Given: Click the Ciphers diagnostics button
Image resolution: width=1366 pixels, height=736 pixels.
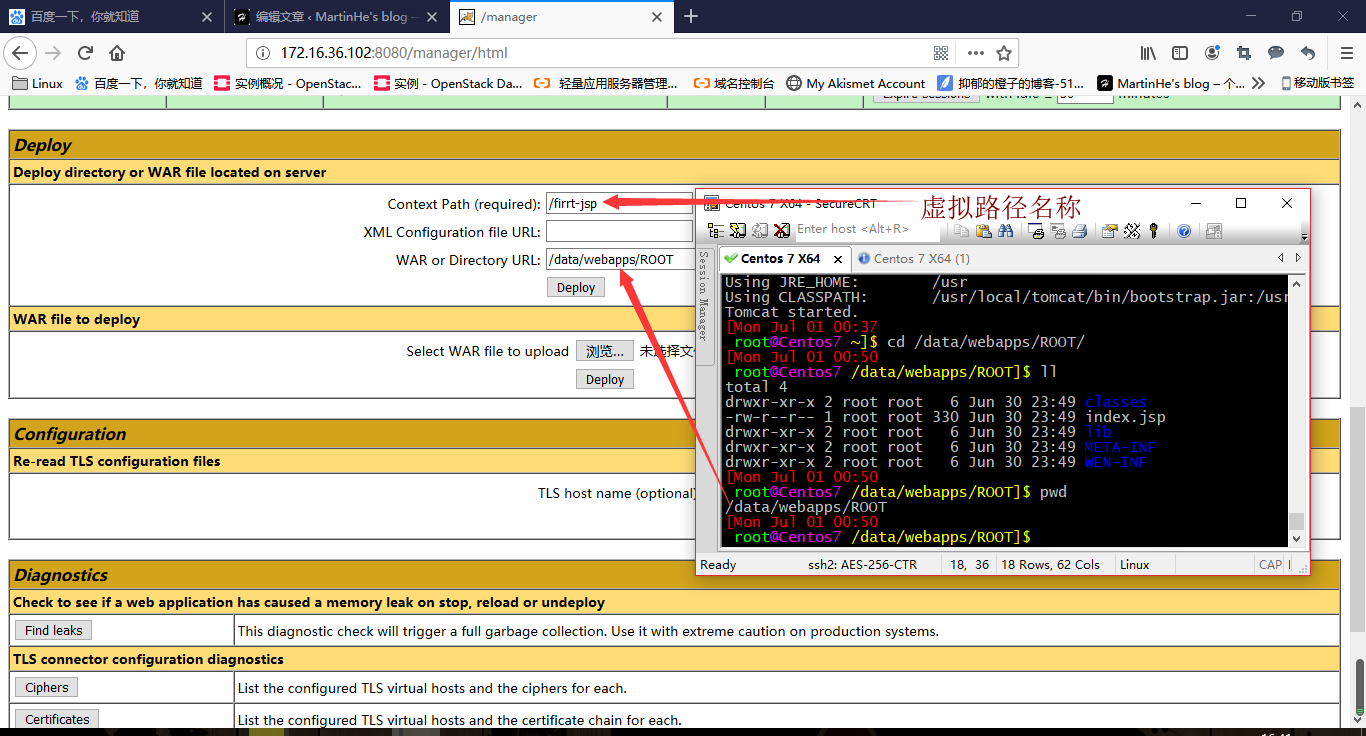Looking at the screenshot, I should pos(47,688).
